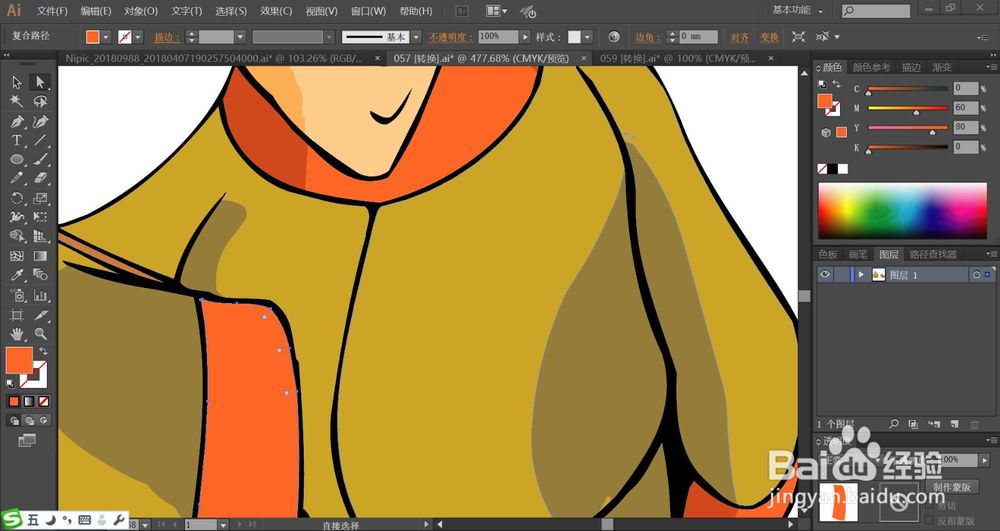
Task: Select the Scale tool
Action: [x=40, y=198]
